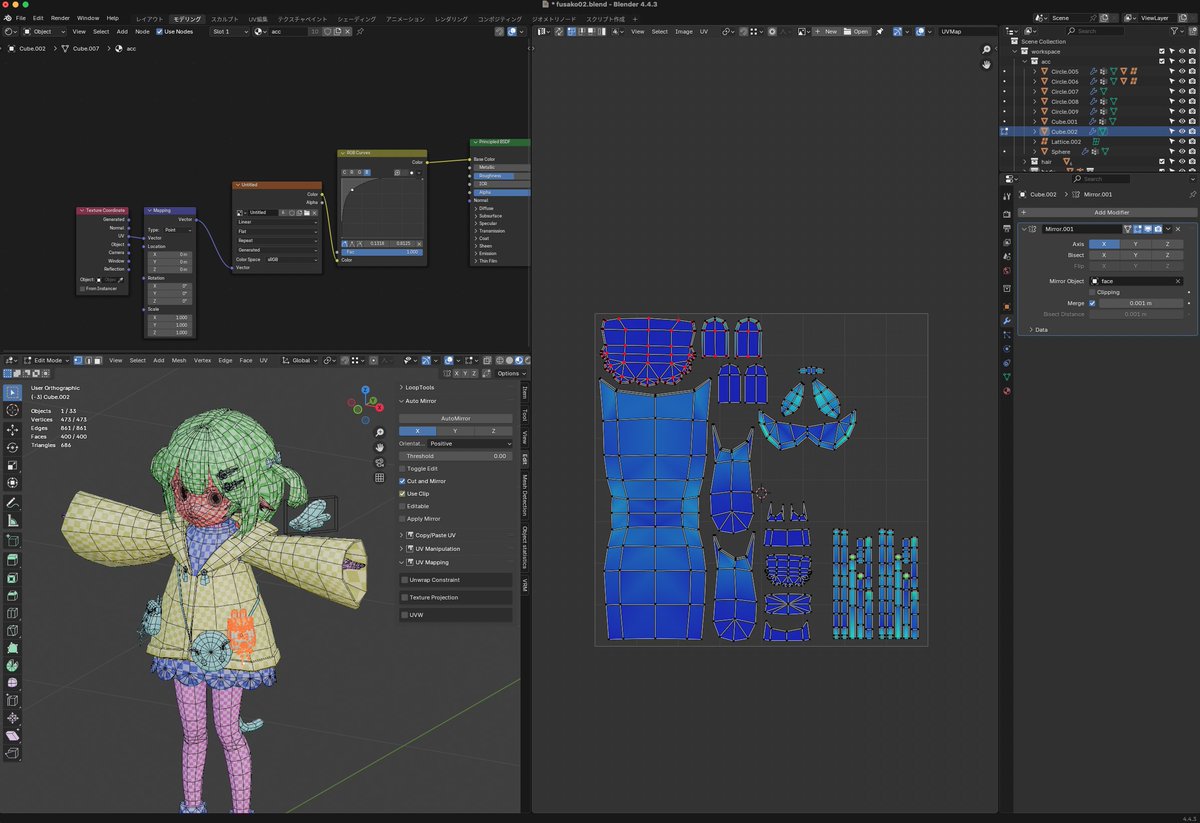Select the Extrude Region tool
The height and width of the screenshot is (823, 1200).
tap(12, 559)
